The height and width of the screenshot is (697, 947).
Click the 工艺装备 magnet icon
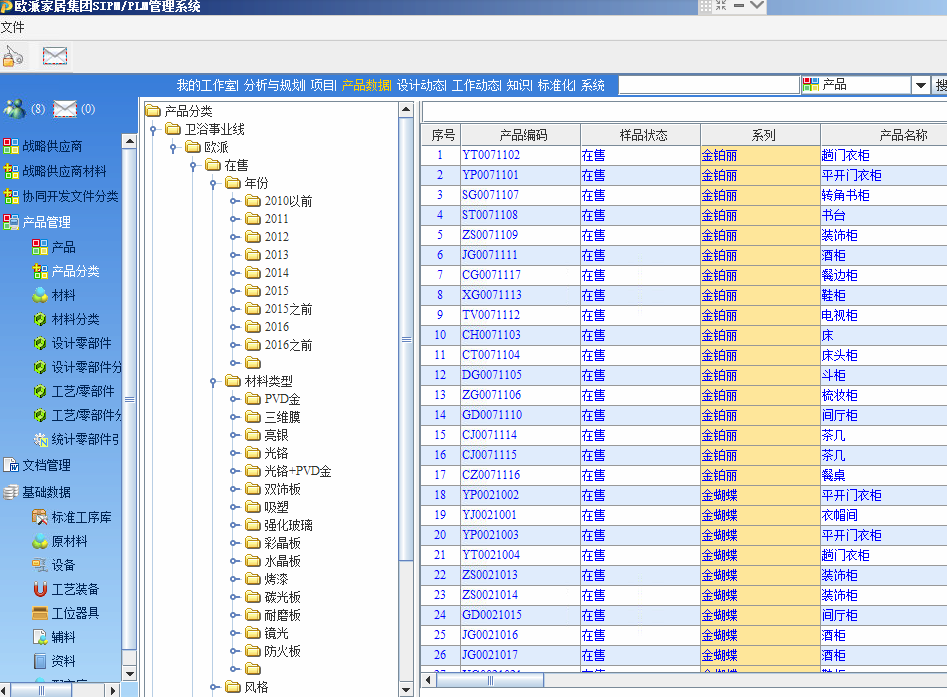click(x=40, y=589)
